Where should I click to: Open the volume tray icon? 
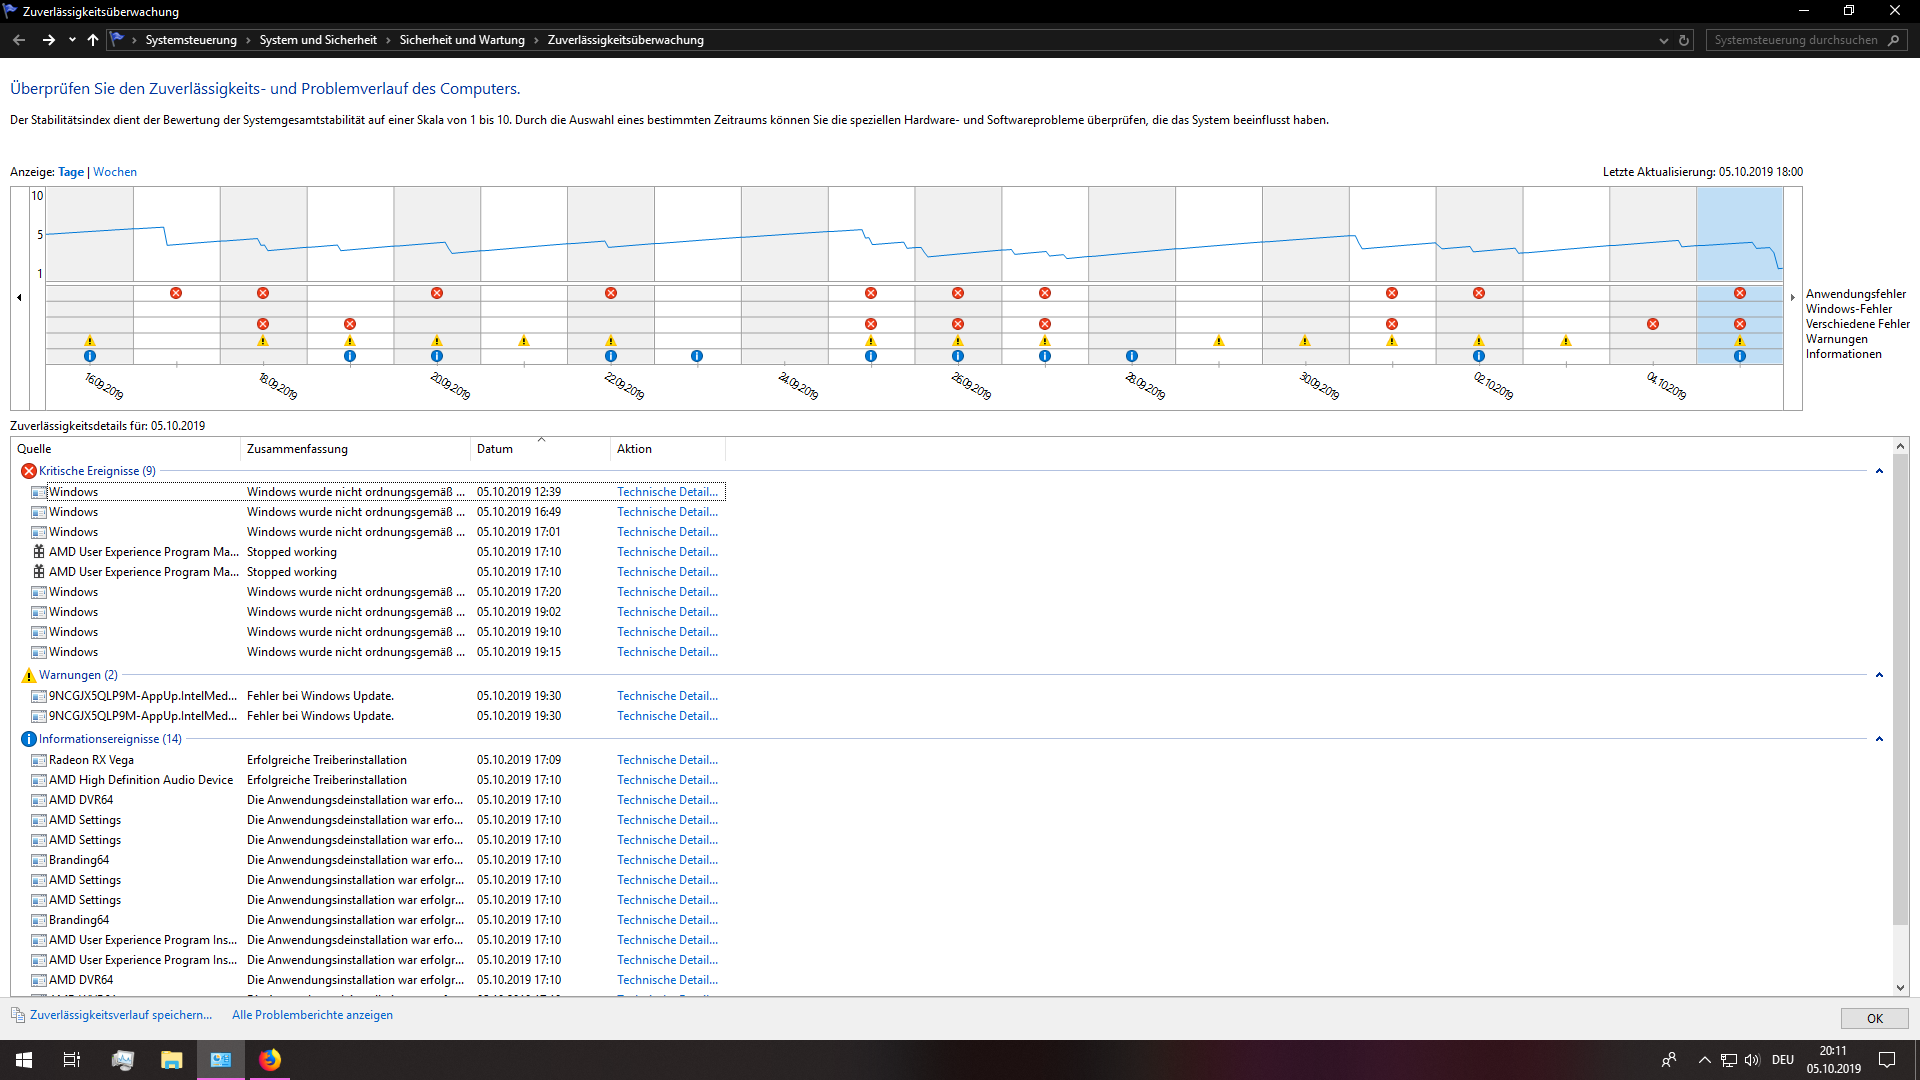pyautogui.click(x=1752, y=1060)
